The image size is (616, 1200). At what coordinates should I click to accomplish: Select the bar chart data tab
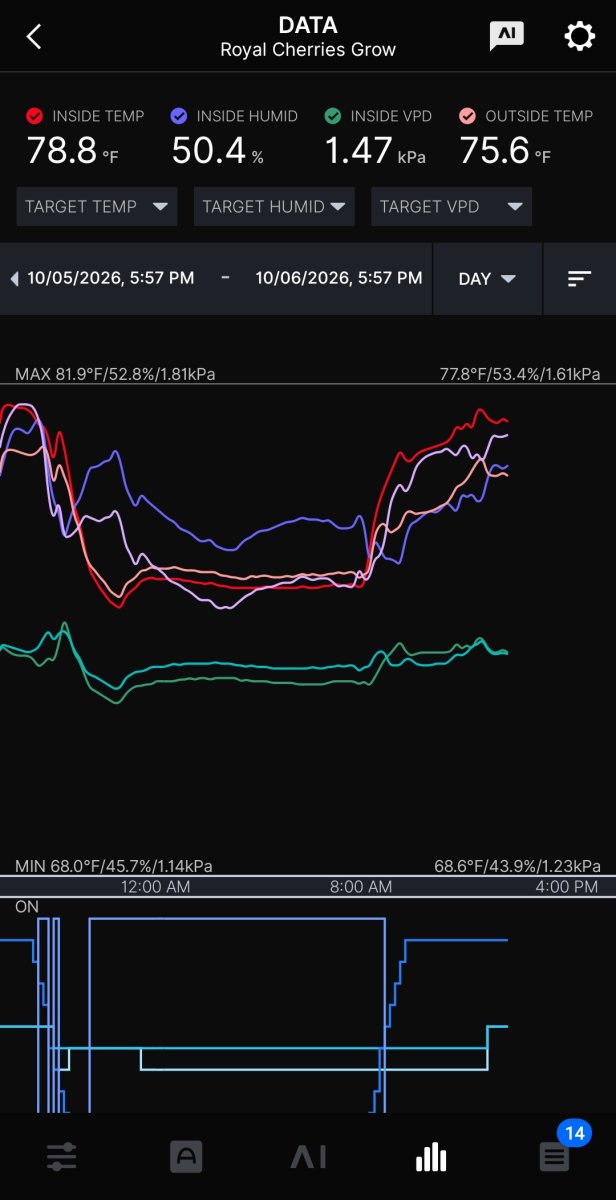point(431,1157)
